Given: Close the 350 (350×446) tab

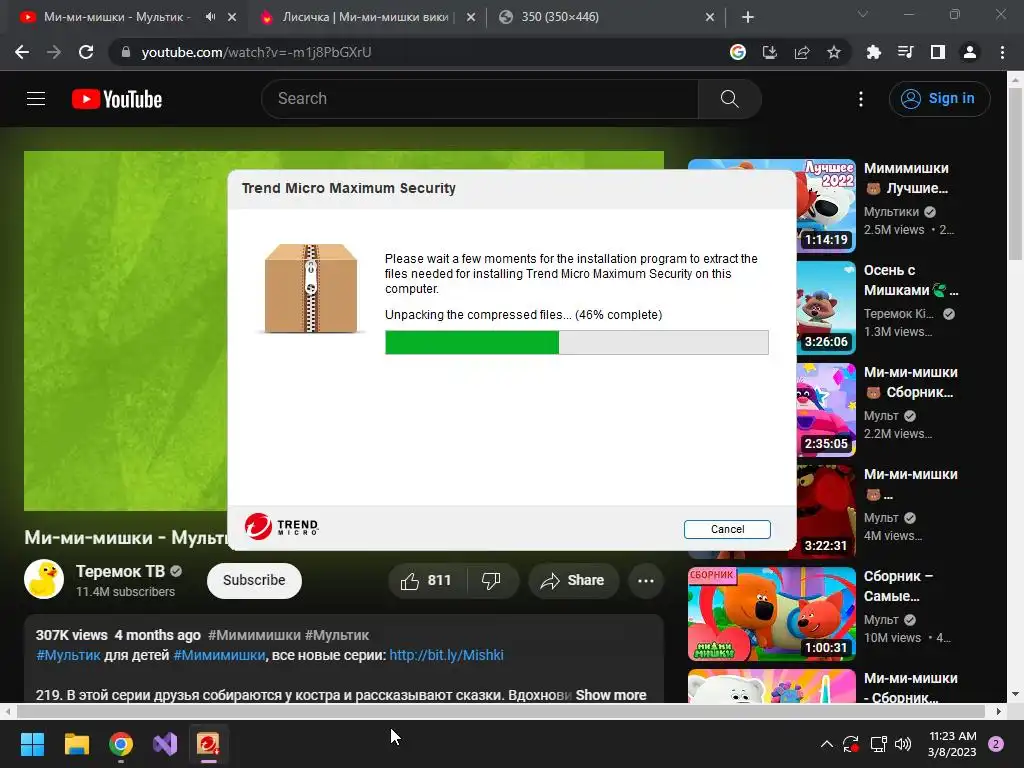Looking at the screenshot, I should click(x=710, y=17).
